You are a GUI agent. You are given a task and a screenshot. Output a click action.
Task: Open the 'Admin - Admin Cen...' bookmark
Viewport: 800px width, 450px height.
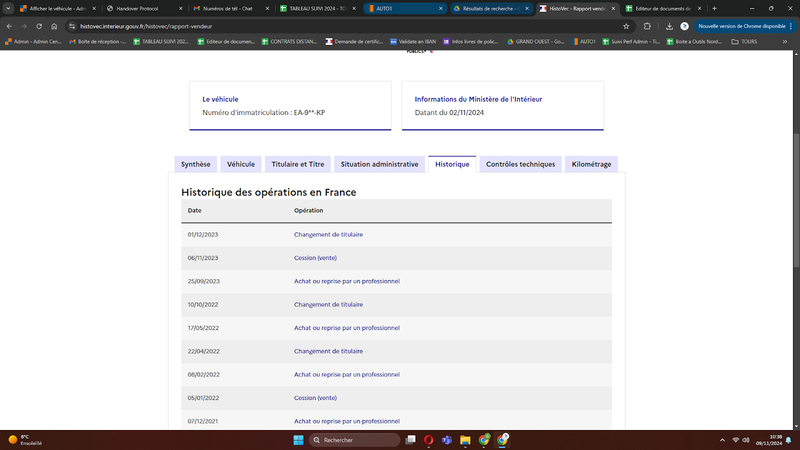33,41
